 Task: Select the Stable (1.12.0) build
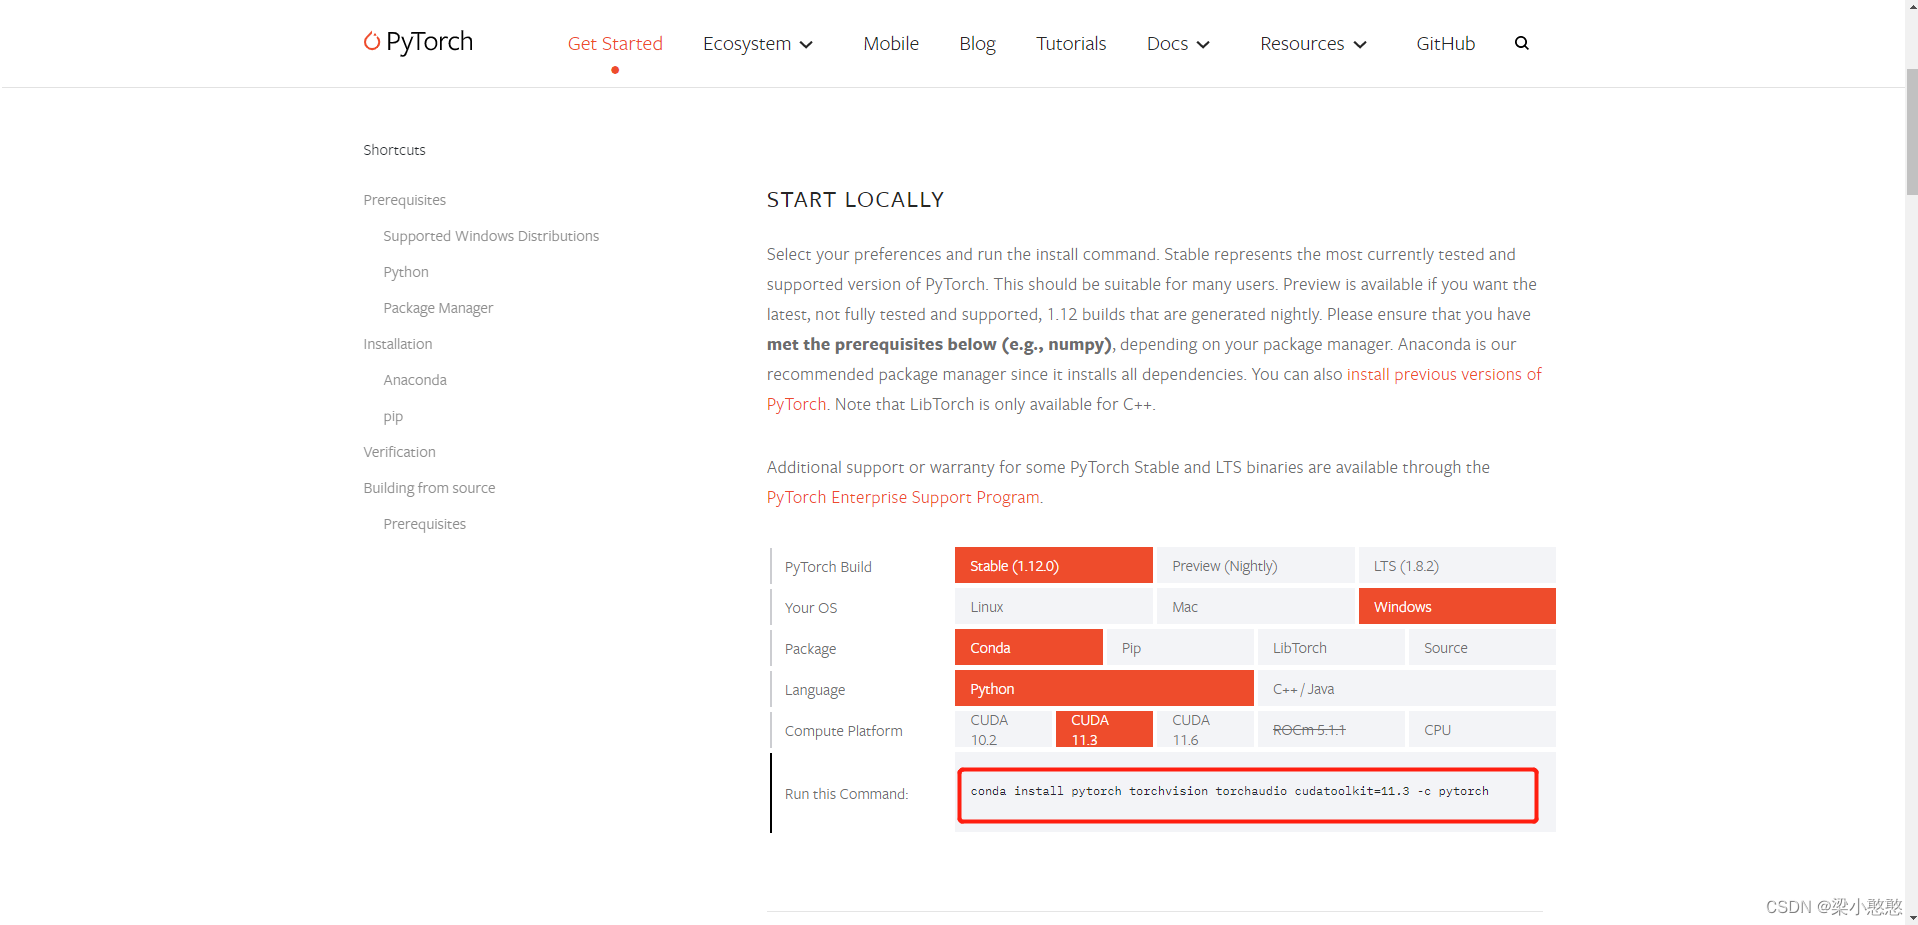1054,565
